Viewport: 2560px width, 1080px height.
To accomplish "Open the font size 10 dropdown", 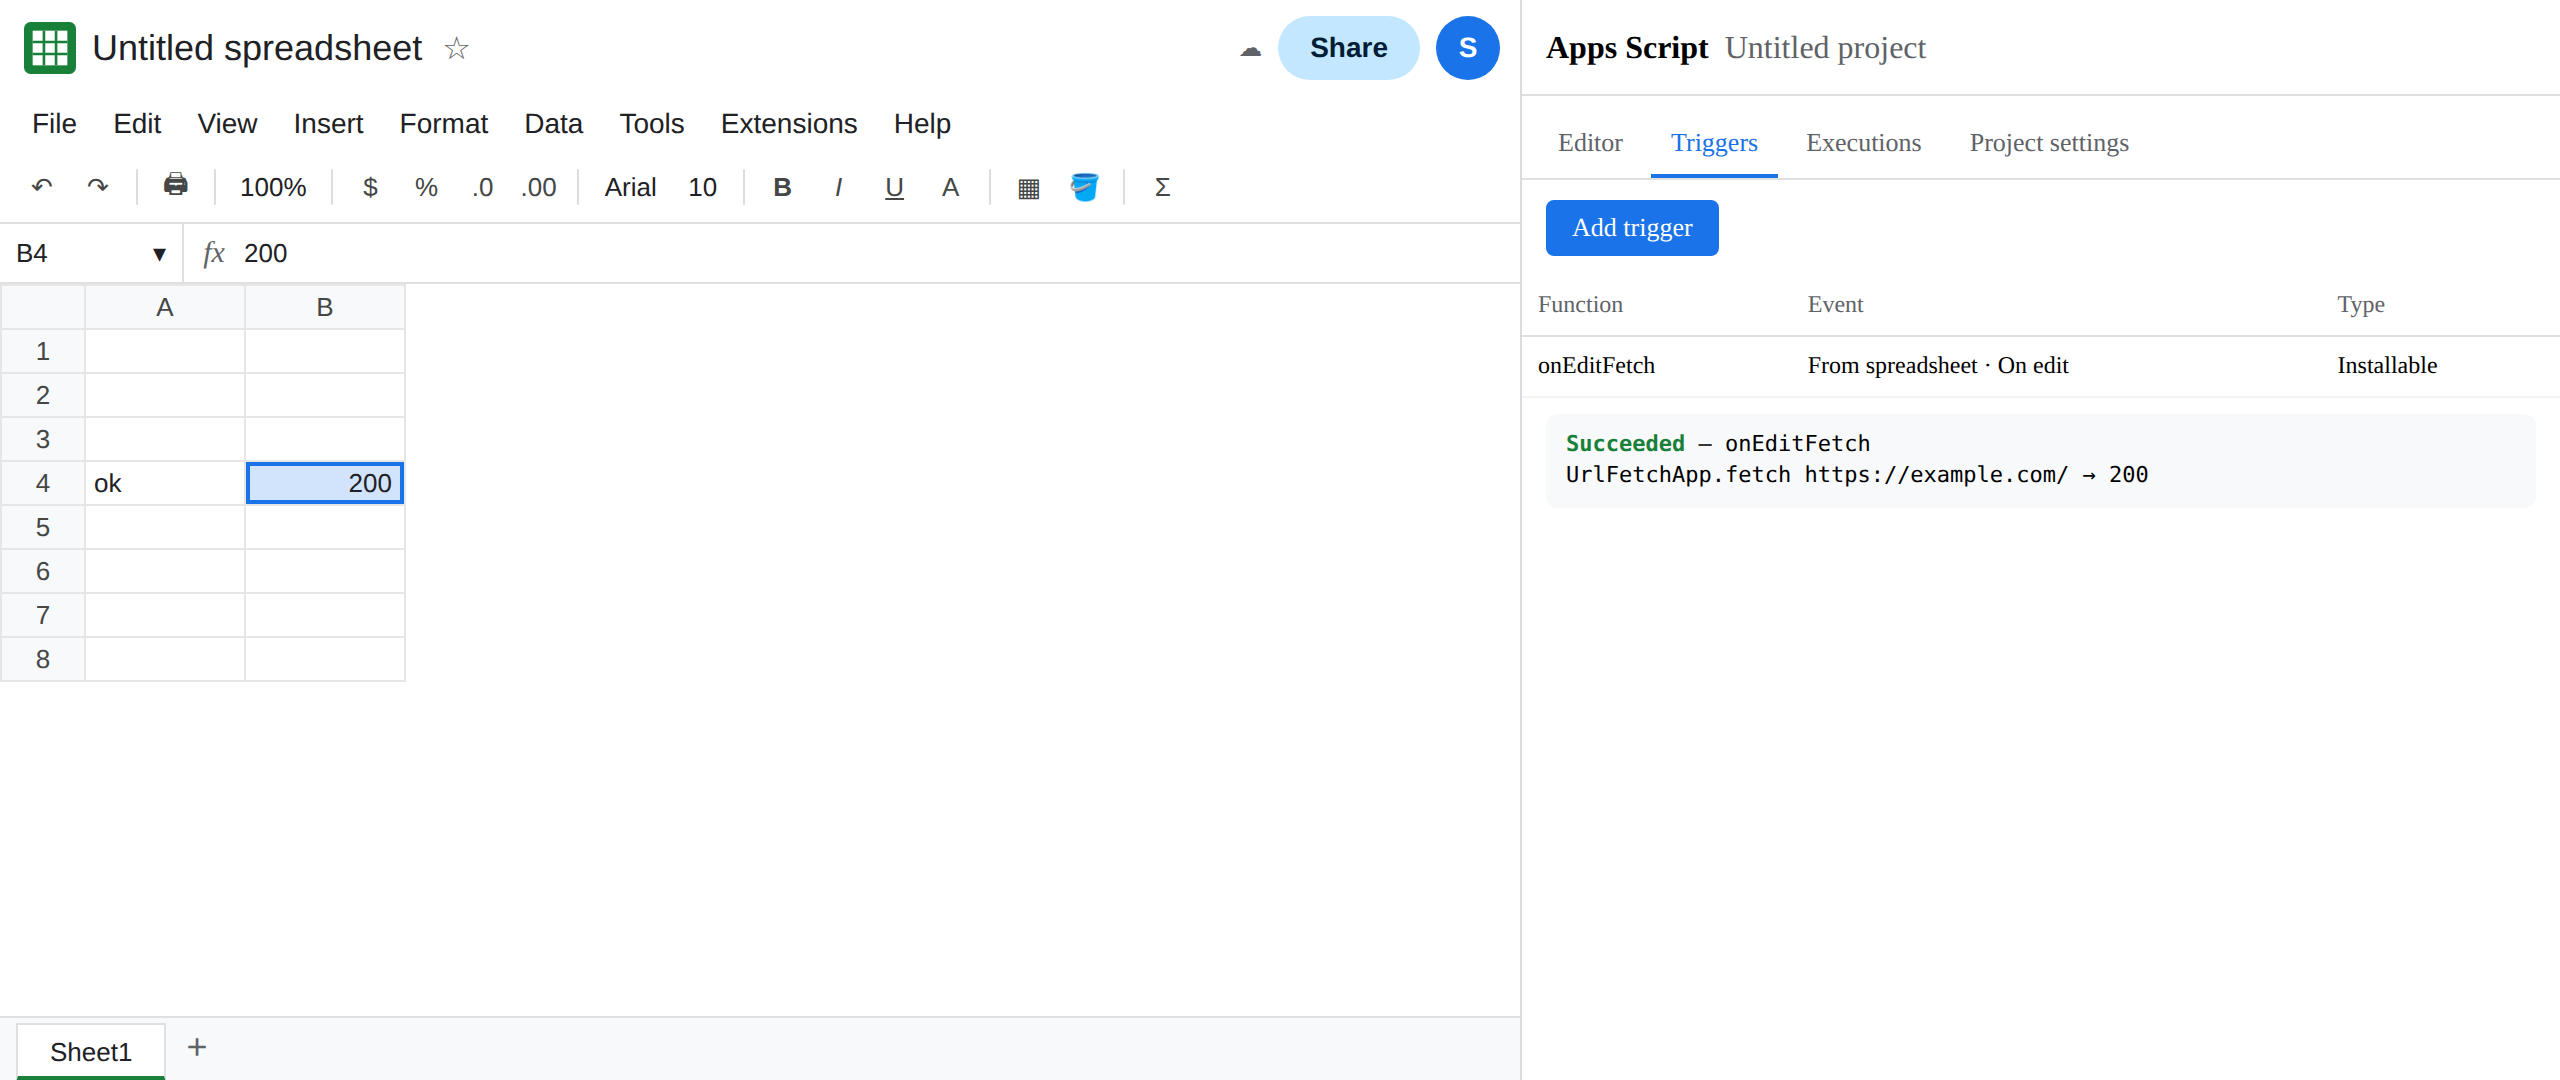I will coord(702,187).
